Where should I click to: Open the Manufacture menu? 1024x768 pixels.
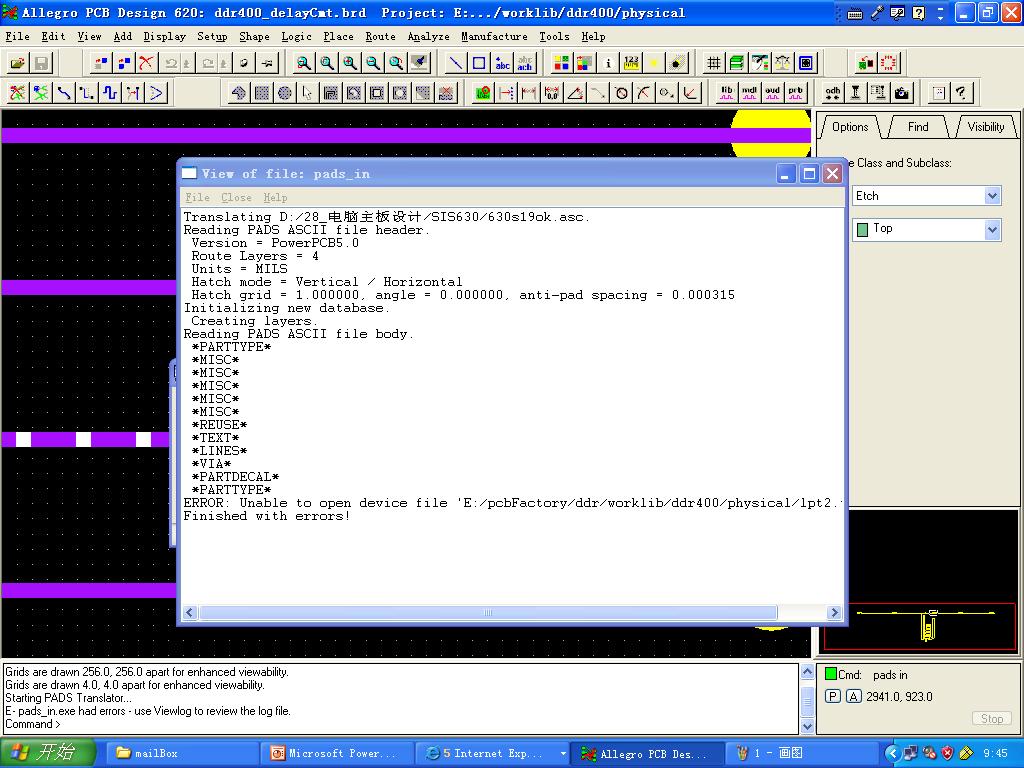click(x=494, y=37)
